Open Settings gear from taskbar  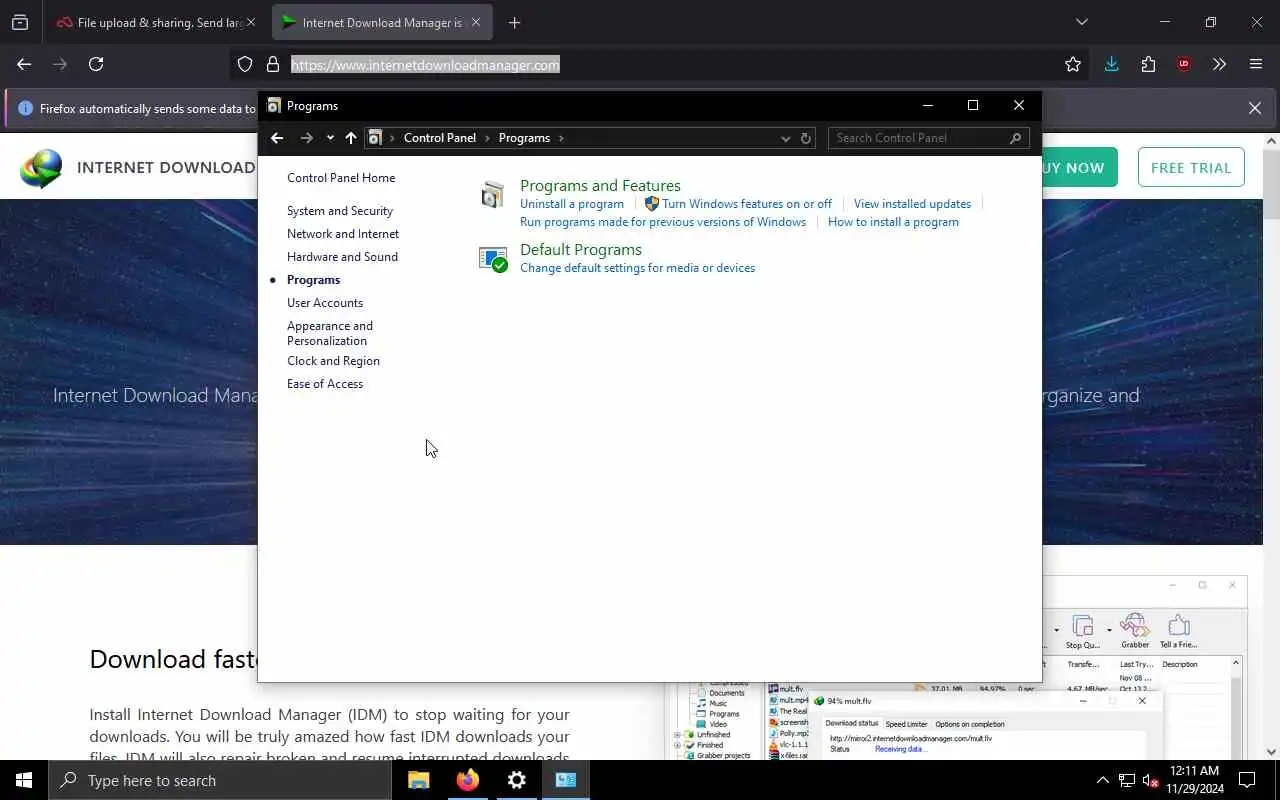(x=516, y=780)
